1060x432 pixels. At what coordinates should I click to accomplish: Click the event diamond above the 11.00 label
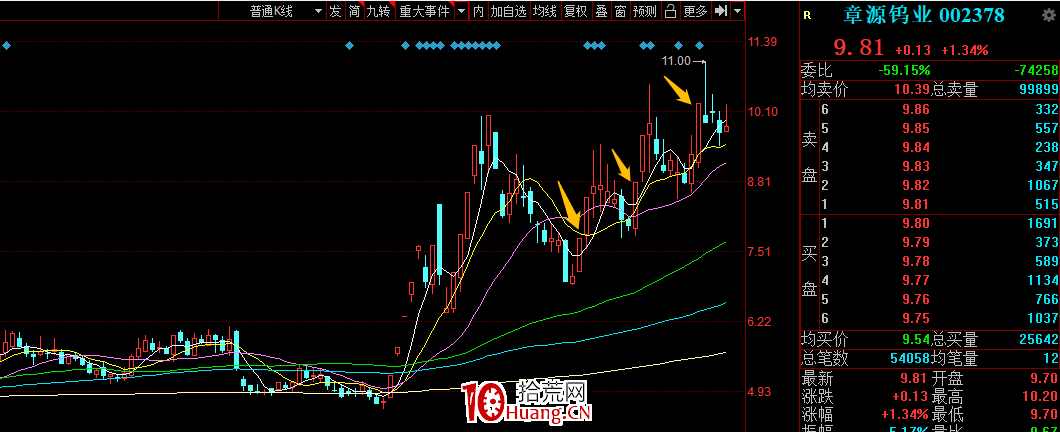(681, 46)
